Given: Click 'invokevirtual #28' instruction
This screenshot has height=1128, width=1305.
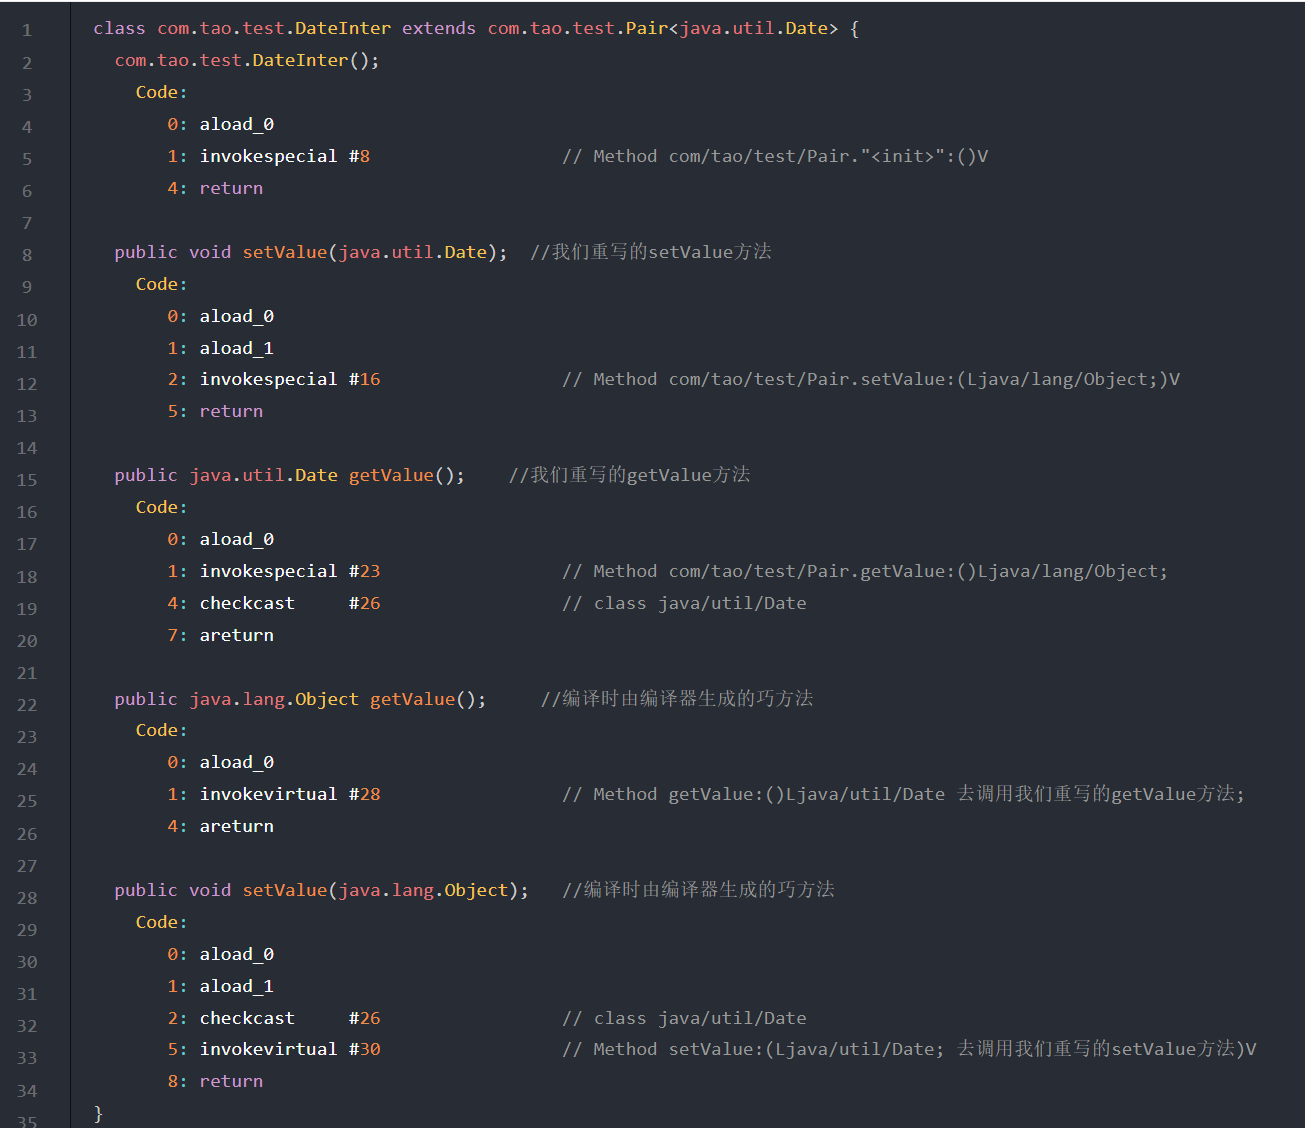Looking at the screenshot, I should click(290, 795).
